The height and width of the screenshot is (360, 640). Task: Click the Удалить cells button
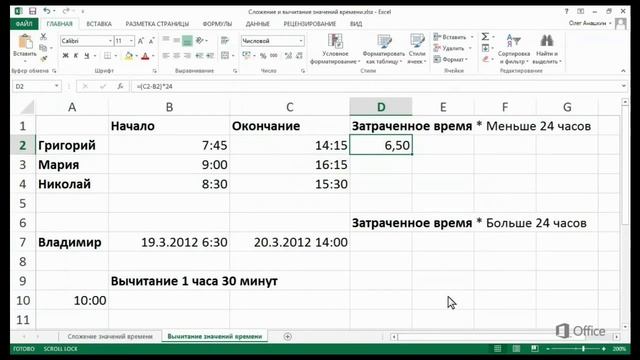(453, 48)
